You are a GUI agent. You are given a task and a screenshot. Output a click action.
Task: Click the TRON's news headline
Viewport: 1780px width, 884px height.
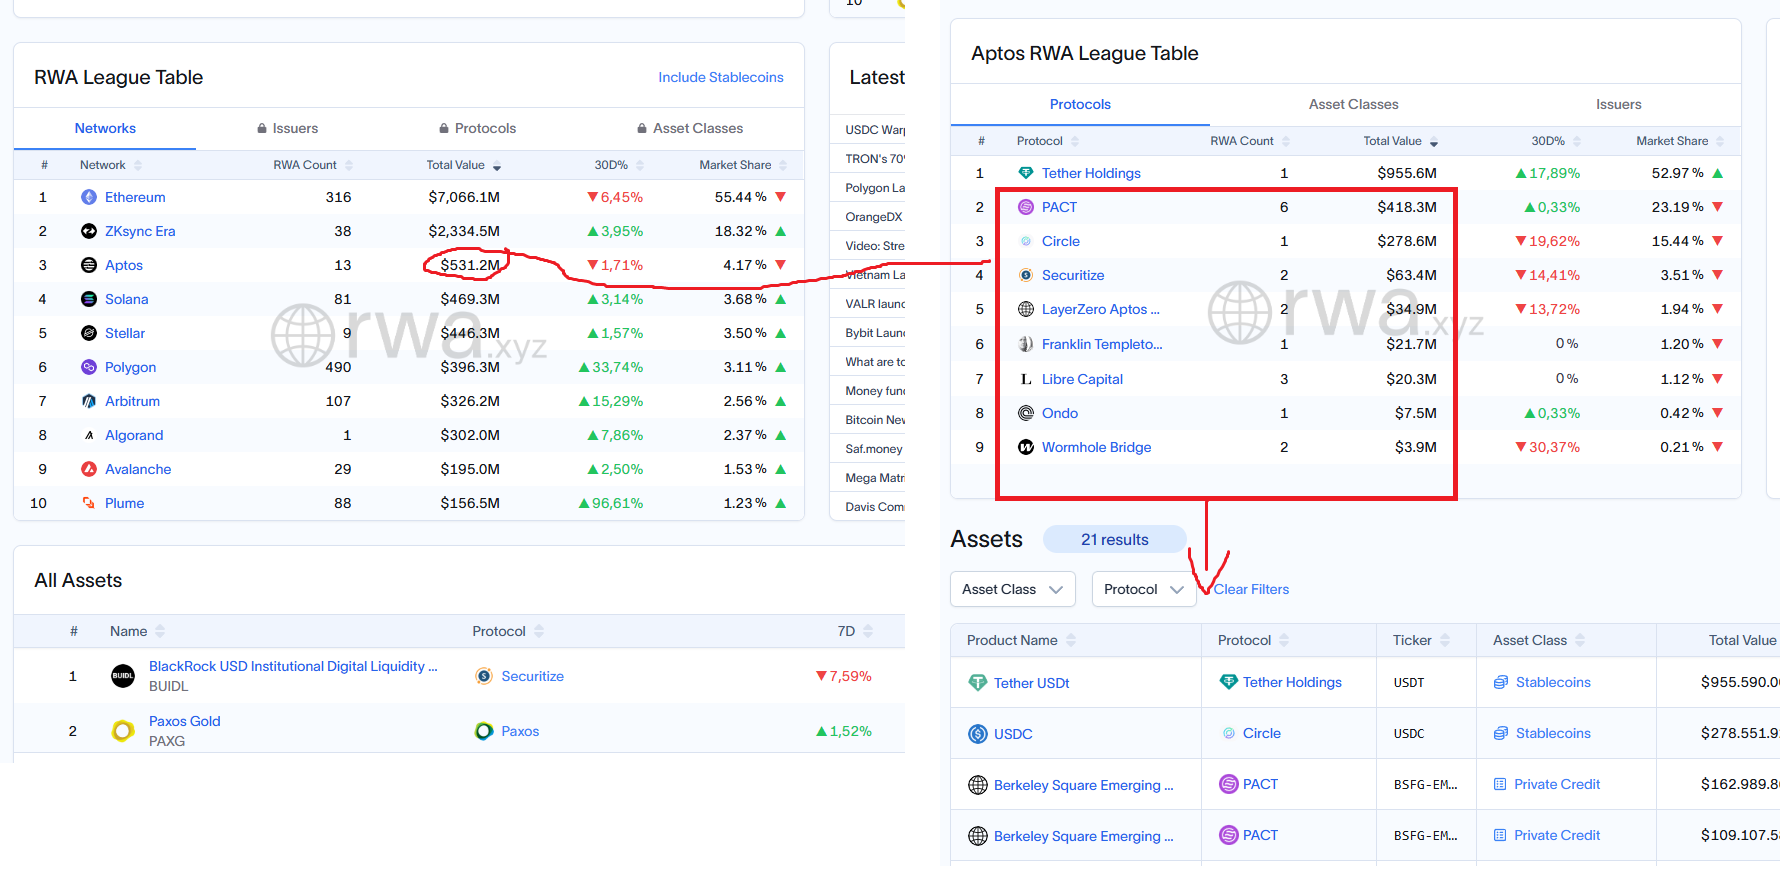click(x=875, y=158)
